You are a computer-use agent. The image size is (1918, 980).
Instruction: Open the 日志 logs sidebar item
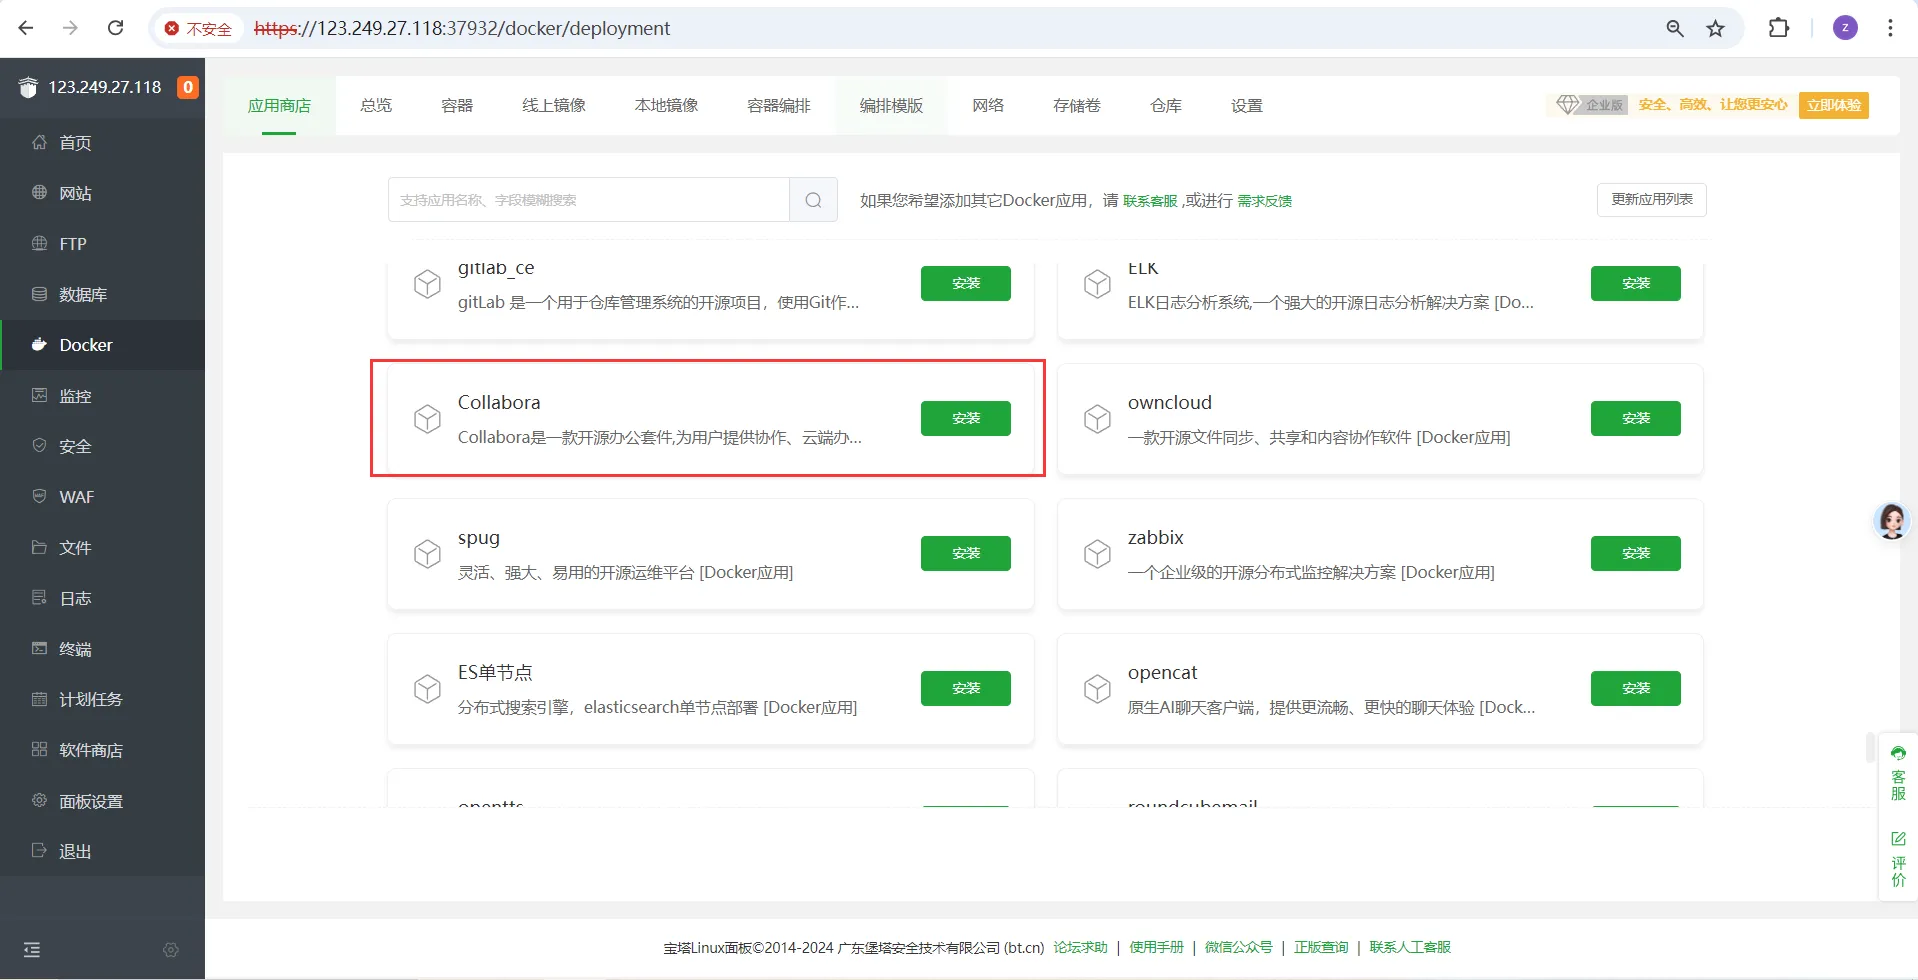[x=102, y=598]
